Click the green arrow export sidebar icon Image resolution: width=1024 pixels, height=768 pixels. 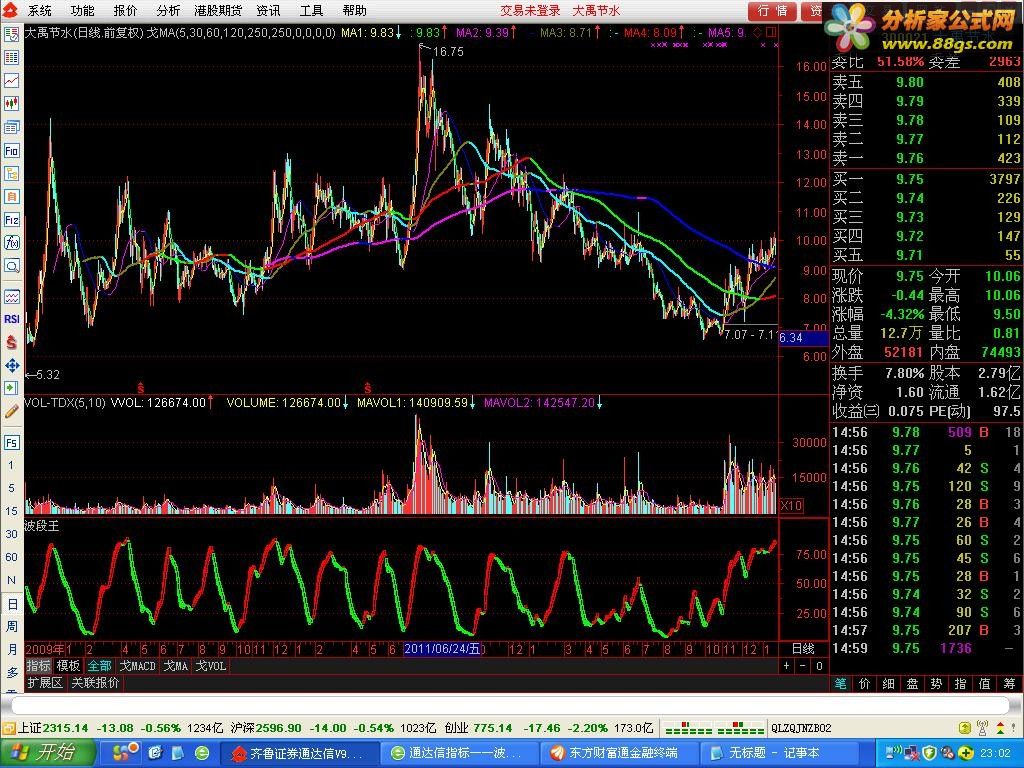(12, 389)
